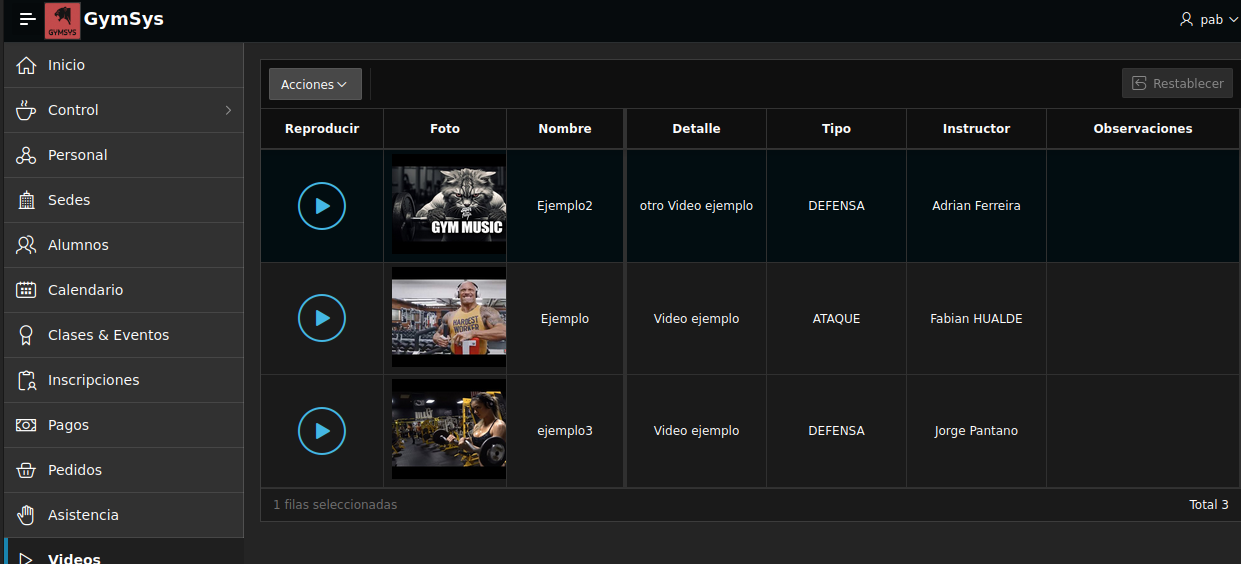Click the ATAQUE type cell

click(x=836, y=318)
